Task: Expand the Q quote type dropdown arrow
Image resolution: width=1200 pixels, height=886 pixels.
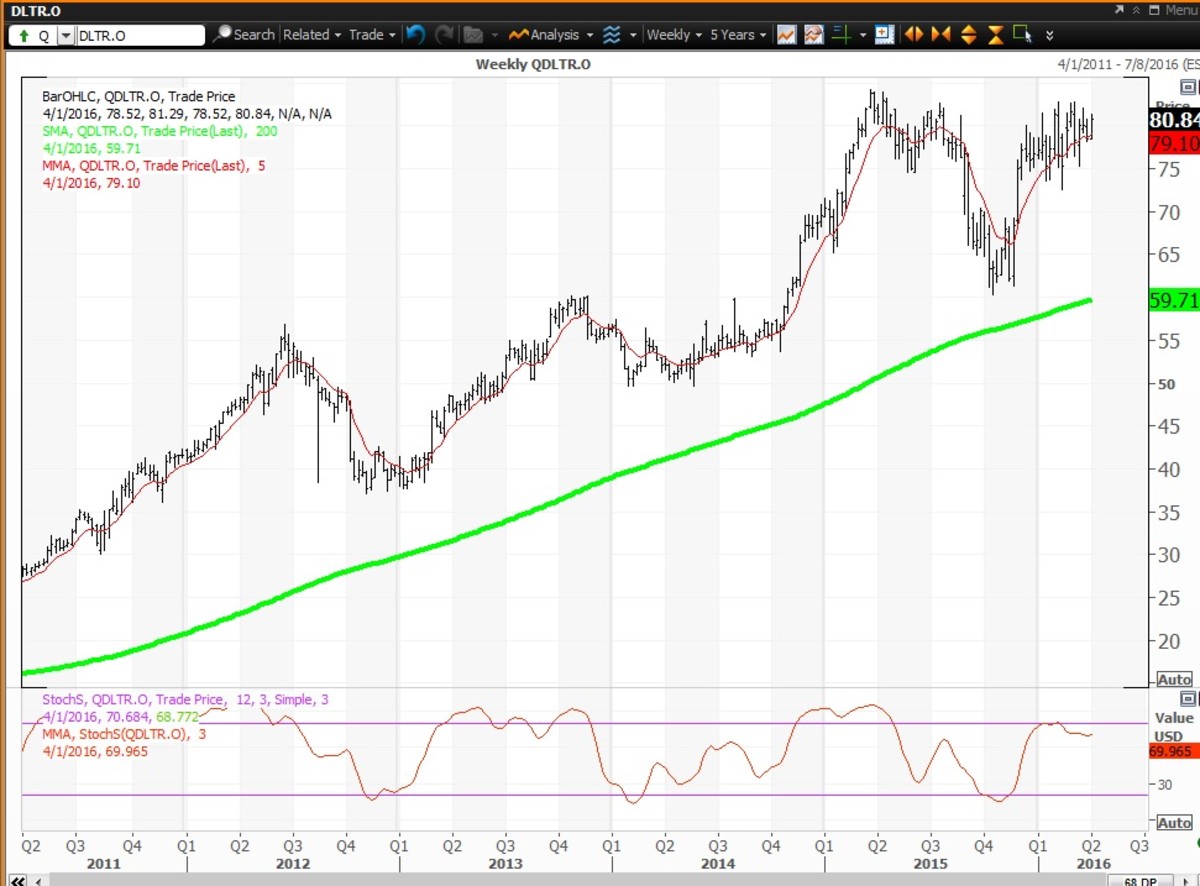Action: point(66,35)
